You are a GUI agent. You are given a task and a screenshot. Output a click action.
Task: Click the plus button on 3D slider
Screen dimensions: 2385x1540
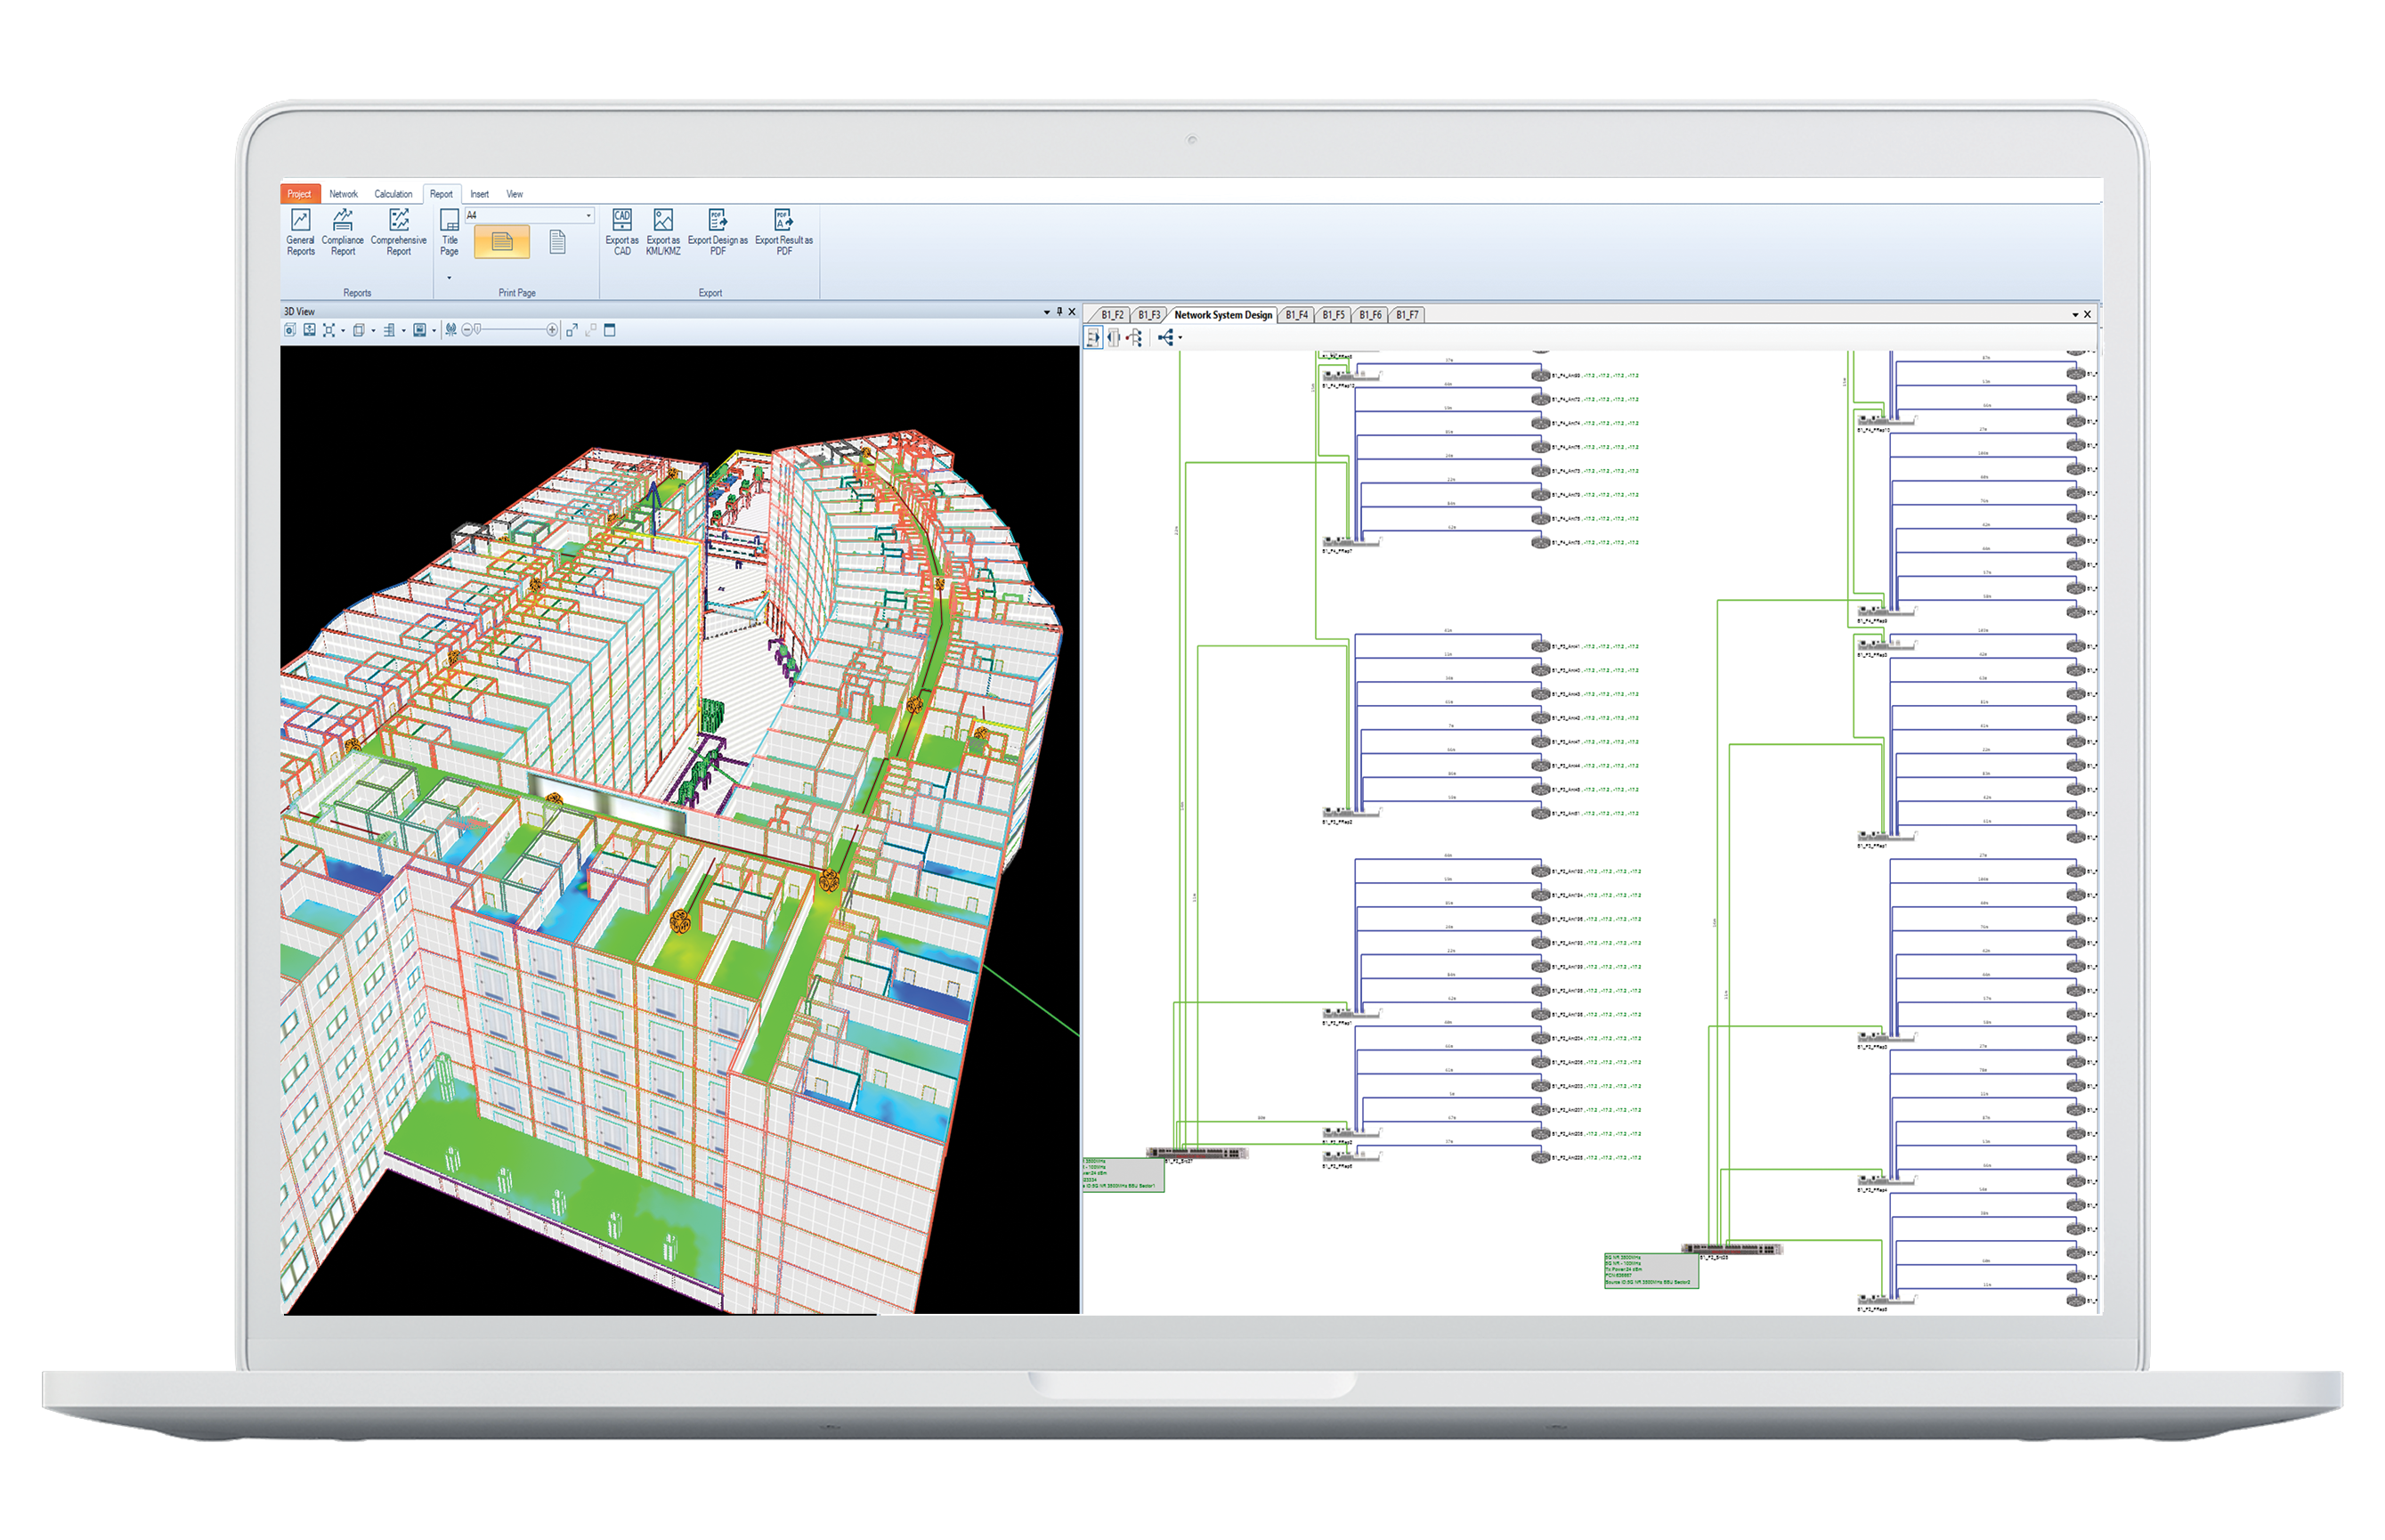pyautogui.click(x=553, y=330)
